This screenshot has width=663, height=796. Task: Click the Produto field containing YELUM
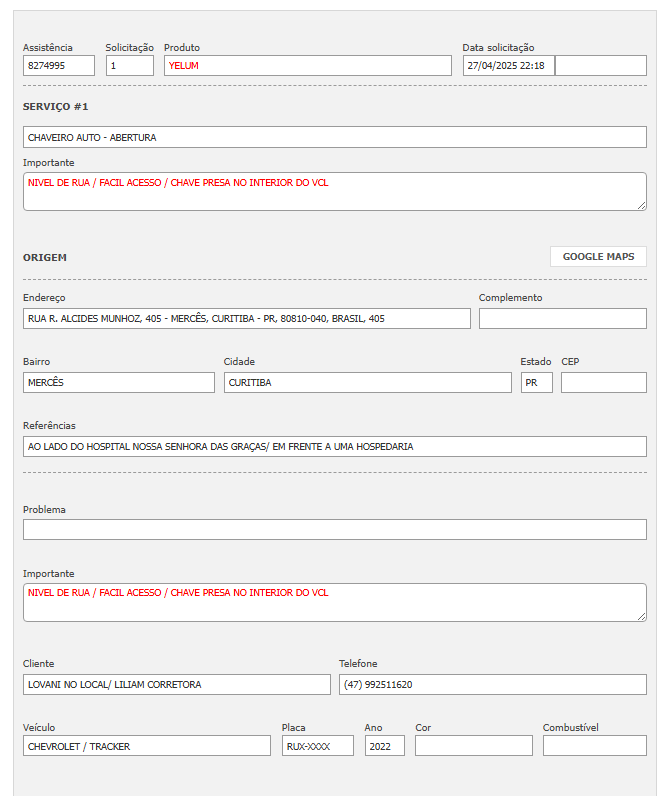pos(307,66)
